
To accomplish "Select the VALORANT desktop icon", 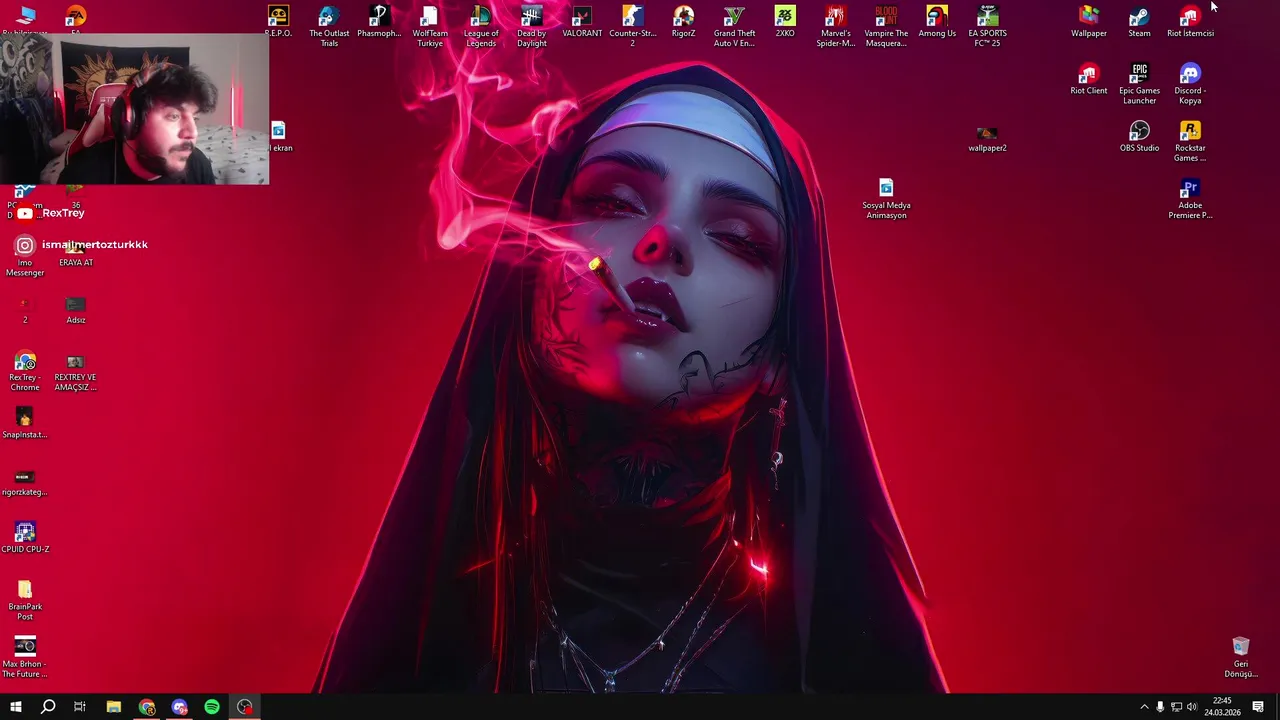I will coord(582,22).
